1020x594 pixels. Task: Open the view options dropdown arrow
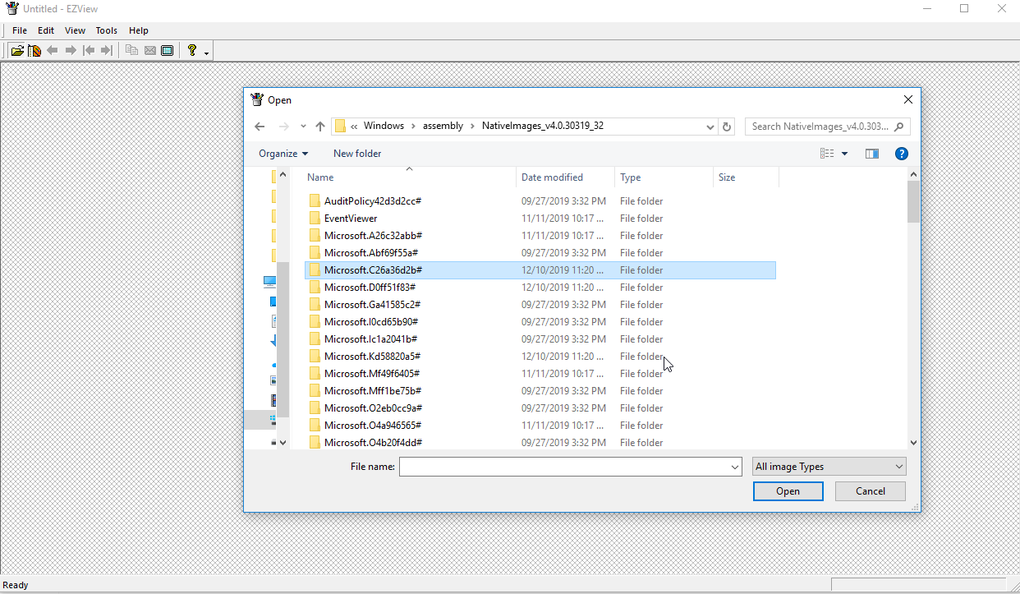click(x=844, y=154)
